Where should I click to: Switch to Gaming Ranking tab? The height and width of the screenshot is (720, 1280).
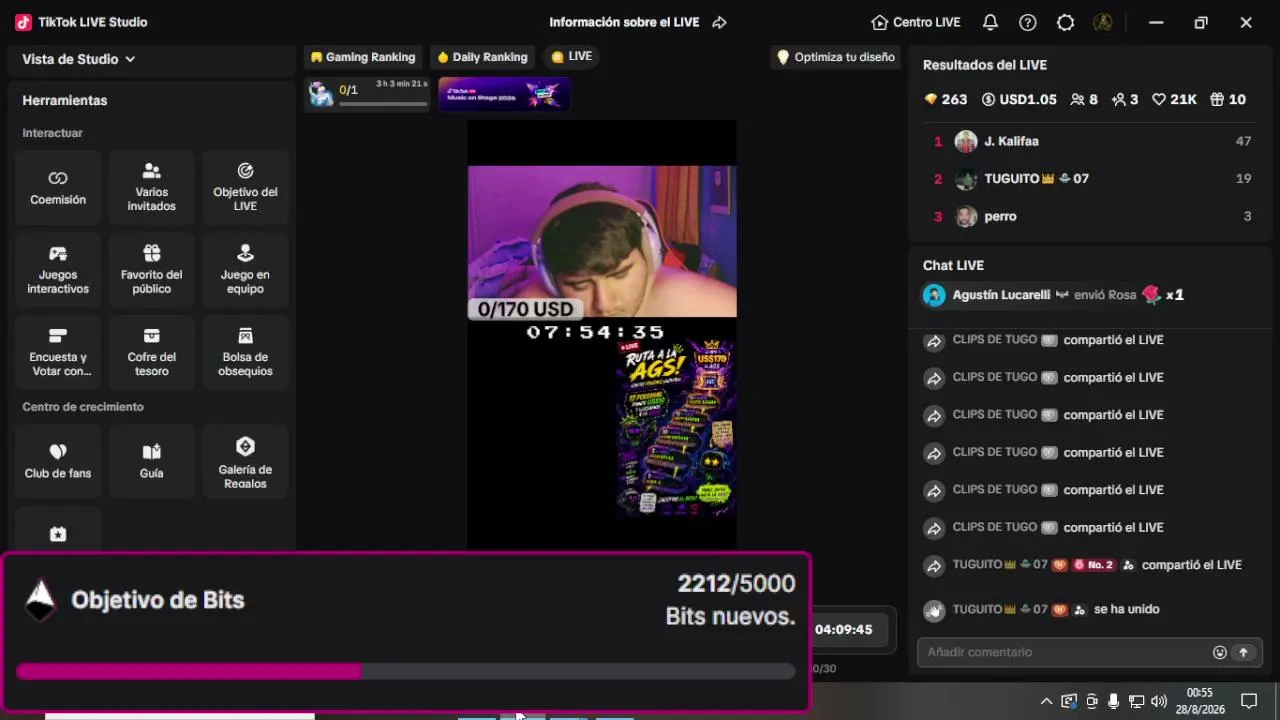(x=363, y=57)
